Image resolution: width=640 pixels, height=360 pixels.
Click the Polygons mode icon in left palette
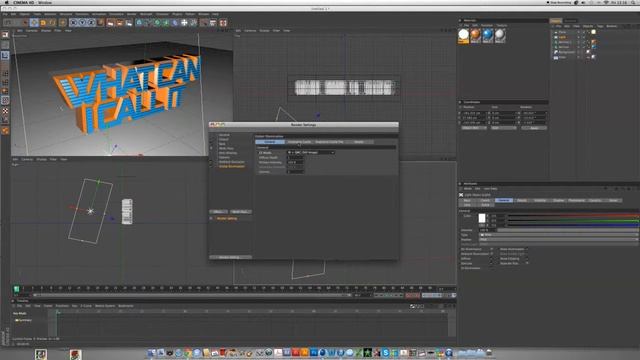pyautogui.click(x=5, y=91)
